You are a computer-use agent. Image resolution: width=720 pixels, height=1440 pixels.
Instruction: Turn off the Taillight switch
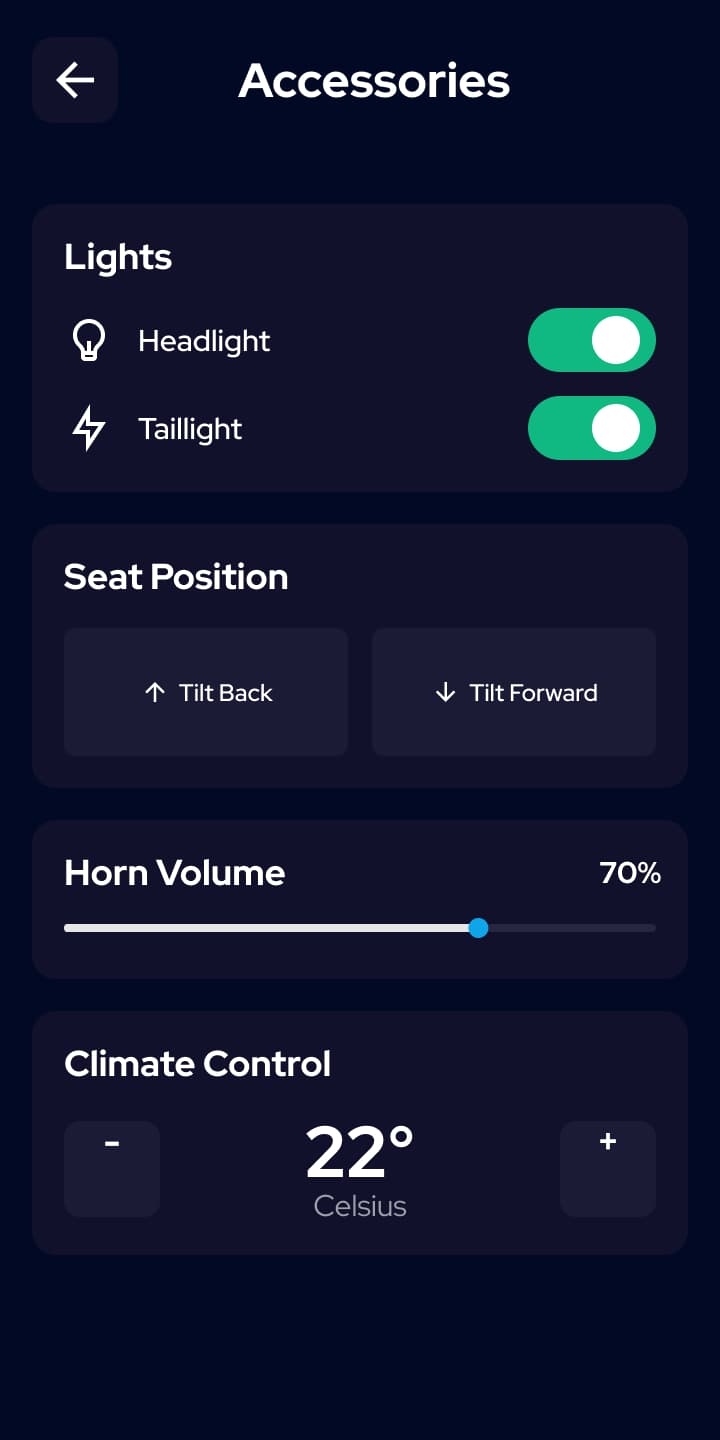click(x=592, y=428)
